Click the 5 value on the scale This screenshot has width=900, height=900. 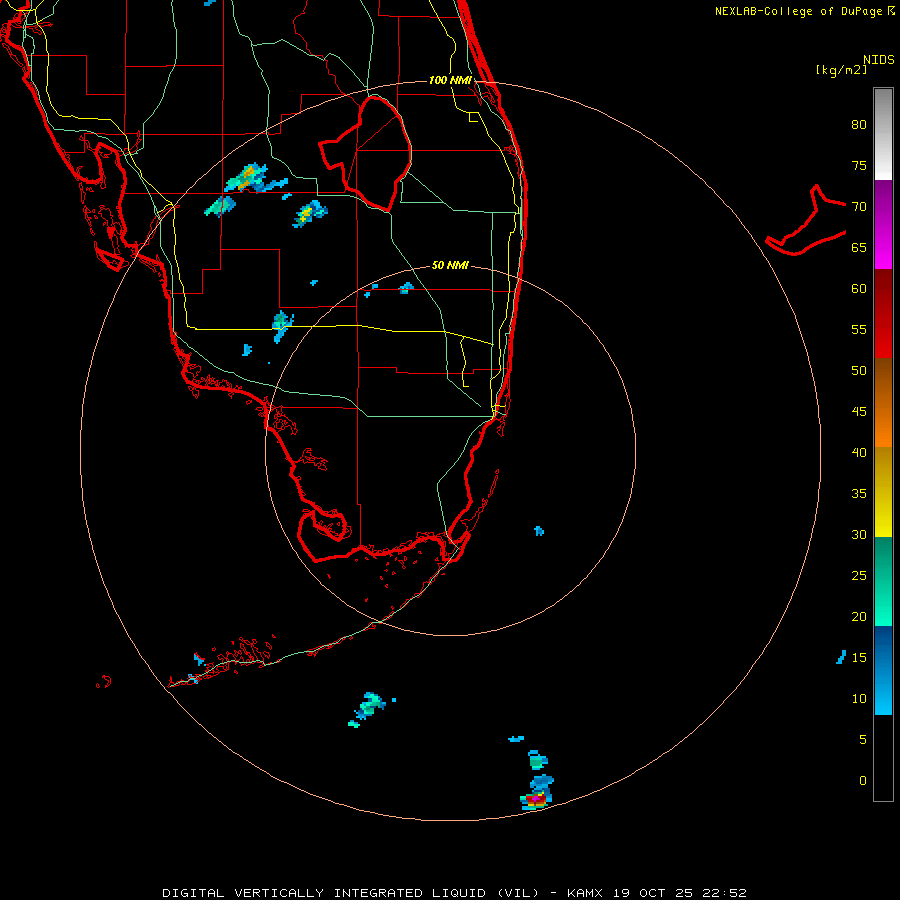pos(863,740)
